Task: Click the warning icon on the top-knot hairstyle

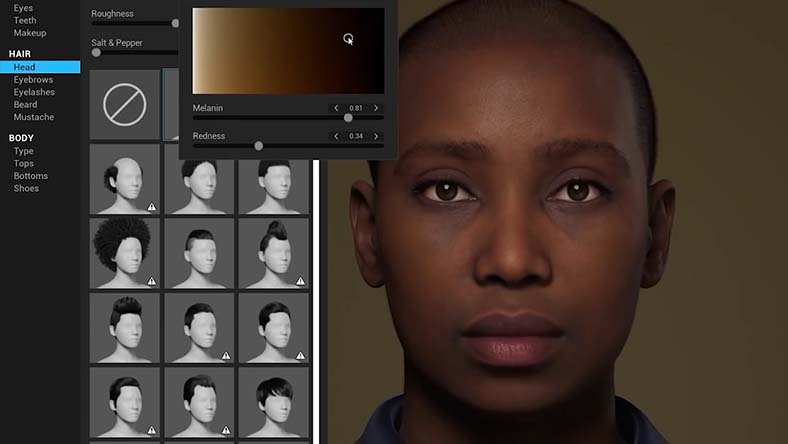Action: pyautogui.click(x=300, y=281)
